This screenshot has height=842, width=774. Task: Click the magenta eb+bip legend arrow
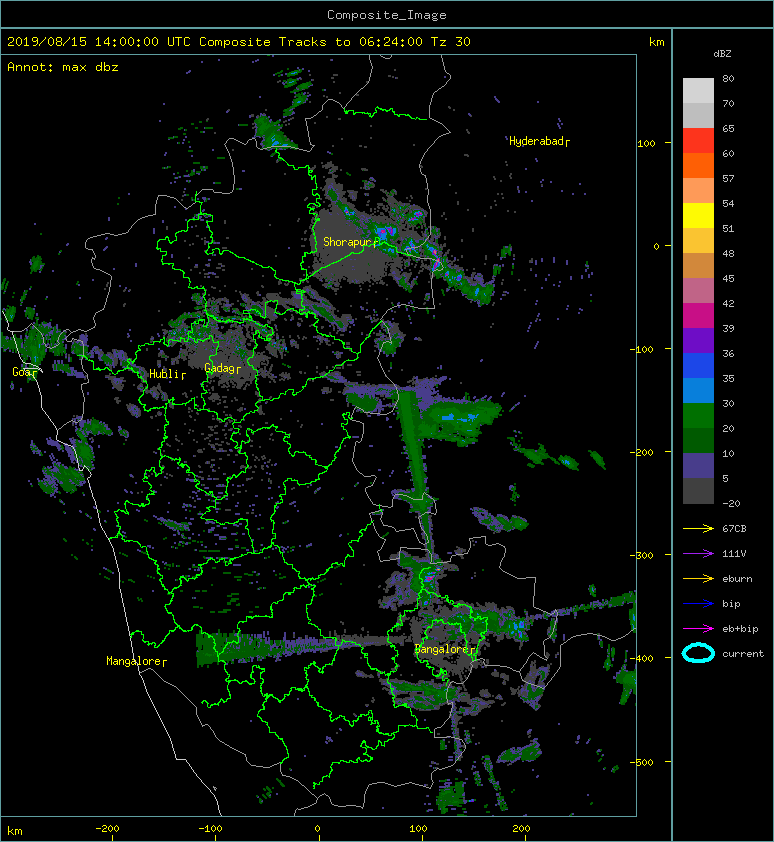tap(698, 629)
